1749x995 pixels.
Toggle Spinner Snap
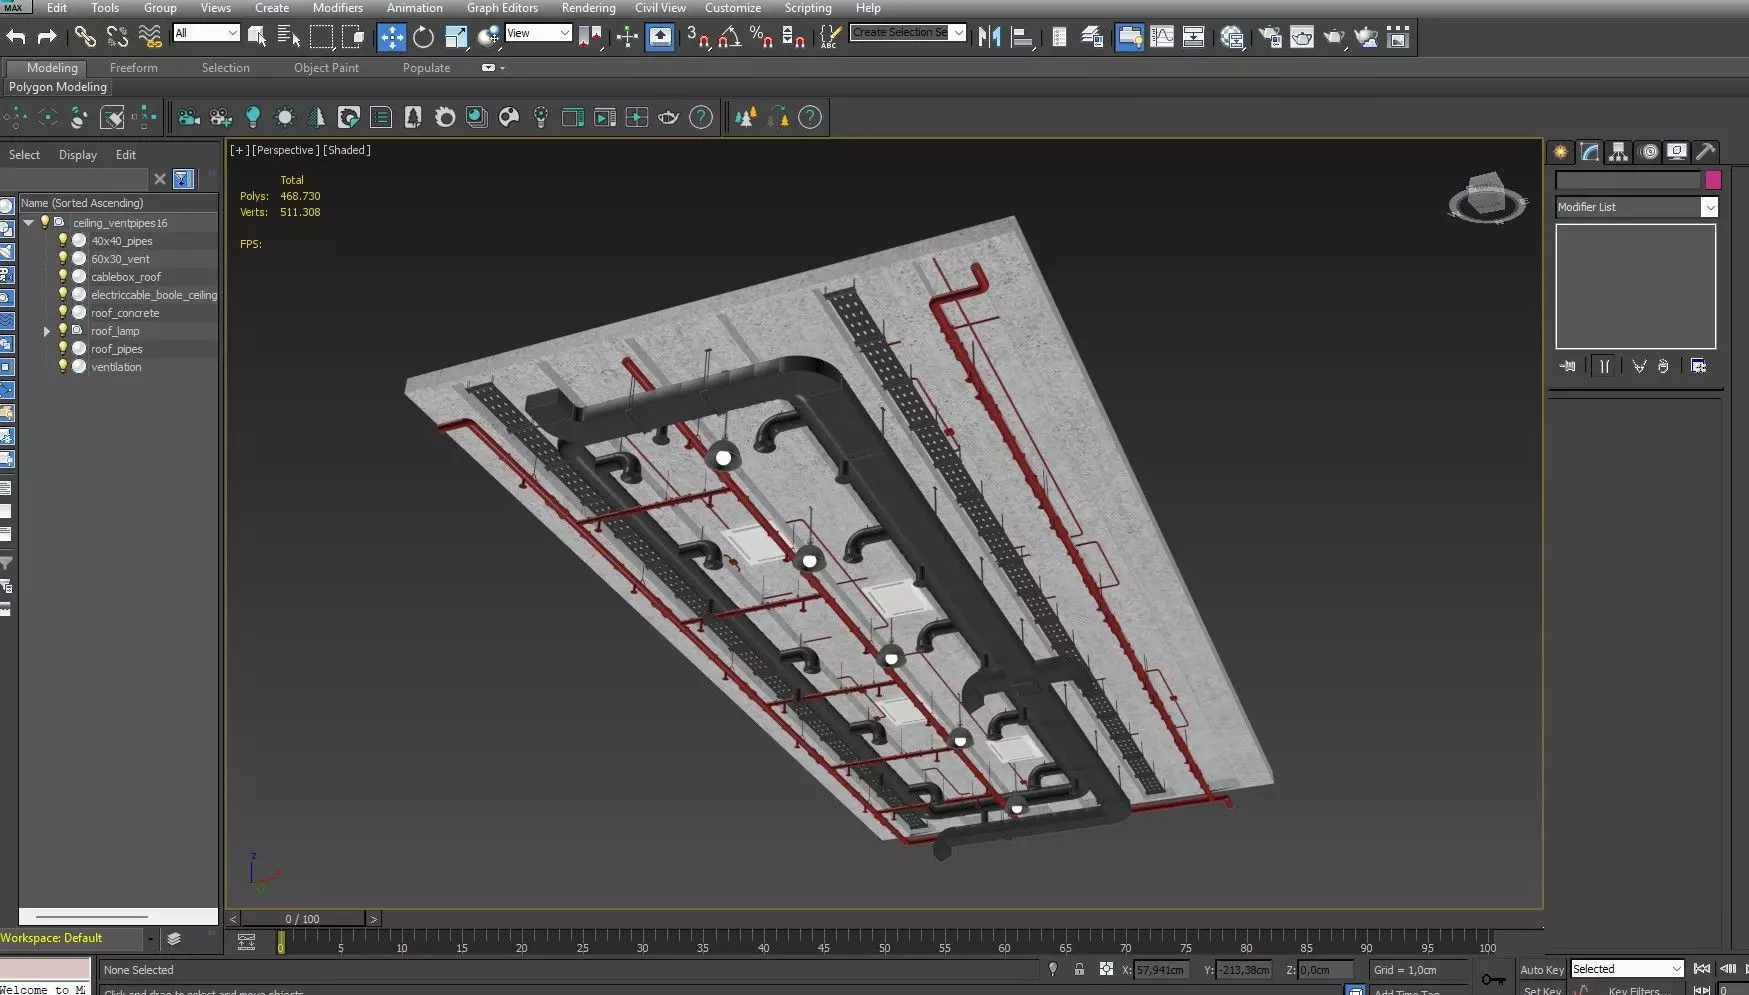pos(794,37)
